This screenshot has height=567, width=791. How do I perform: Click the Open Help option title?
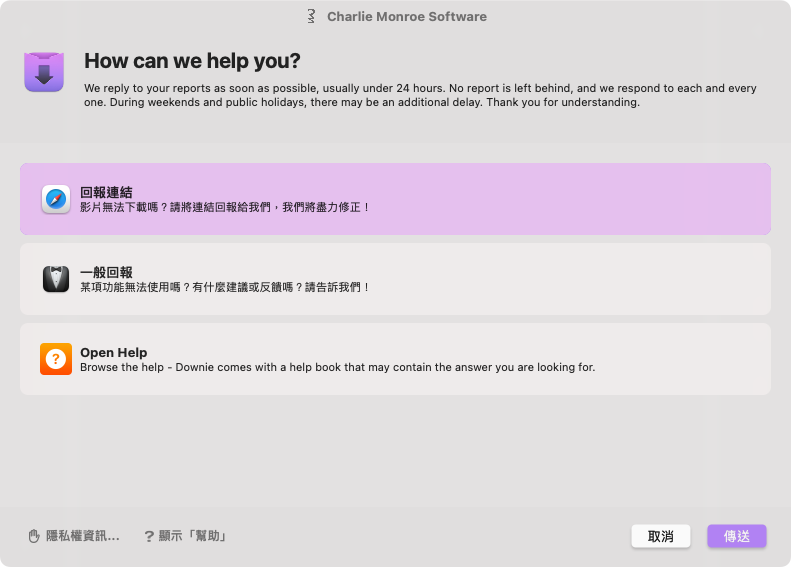click(x=114, y=352)
